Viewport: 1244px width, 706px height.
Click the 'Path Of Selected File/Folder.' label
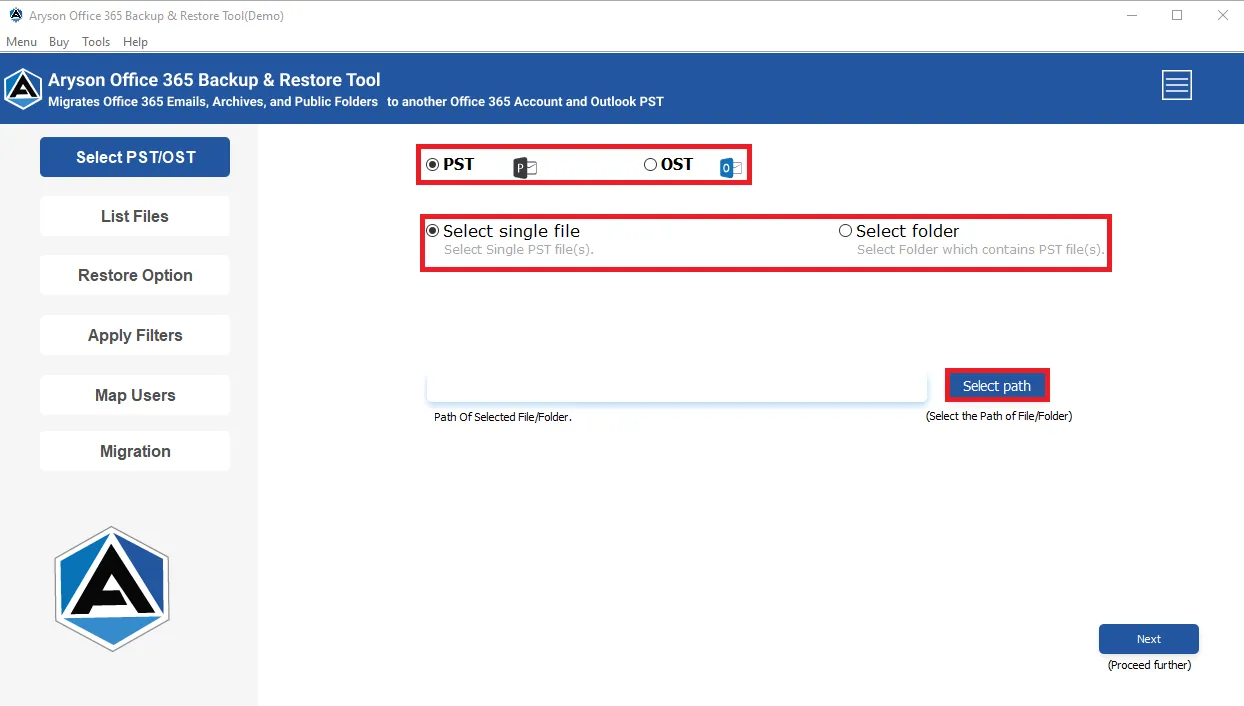[503, 417]
